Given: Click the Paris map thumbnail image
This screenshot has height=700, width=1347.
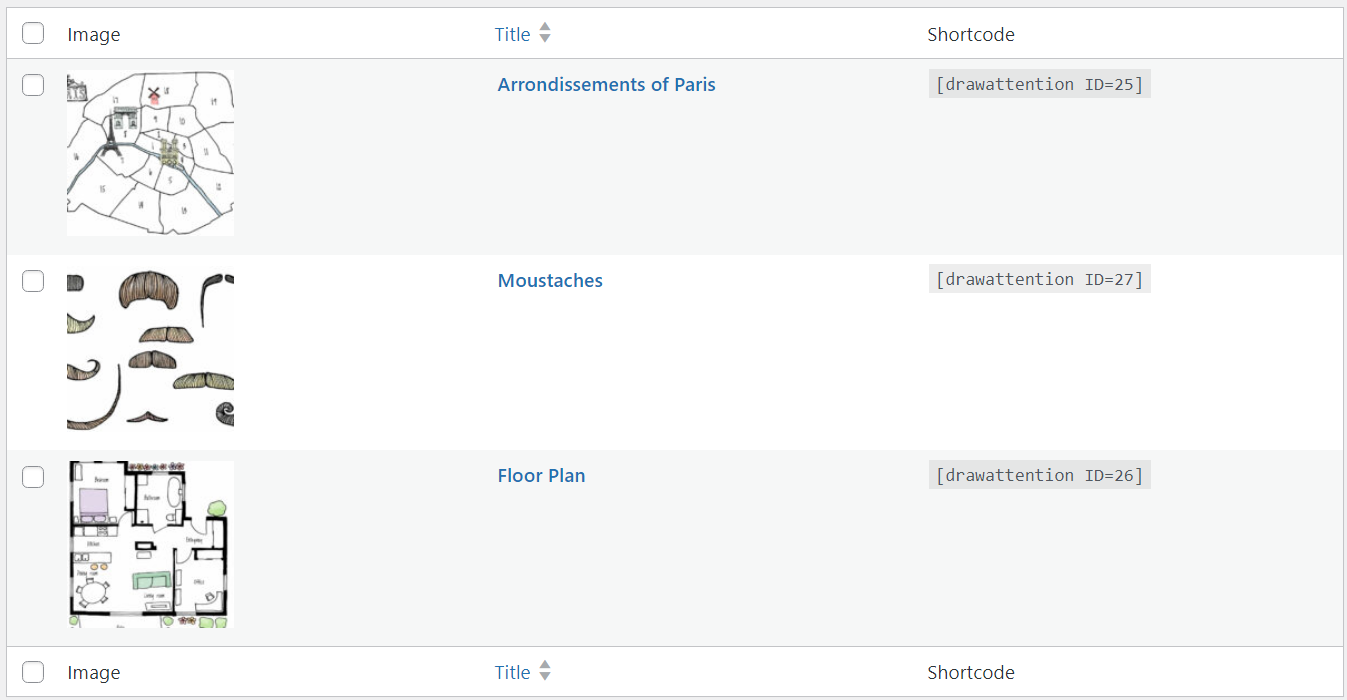Looking at the screenshot, I should [x=150, y=153].
